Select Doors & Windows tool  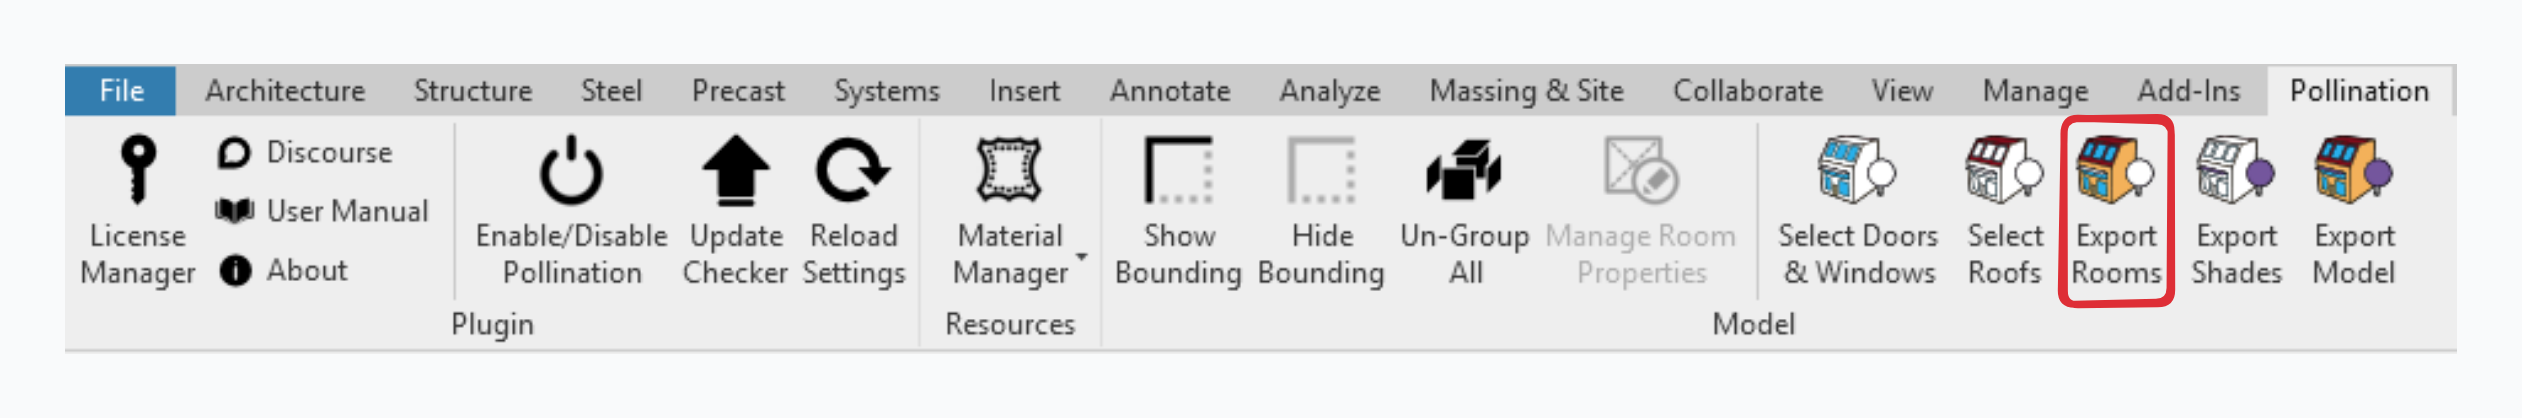1857,170
